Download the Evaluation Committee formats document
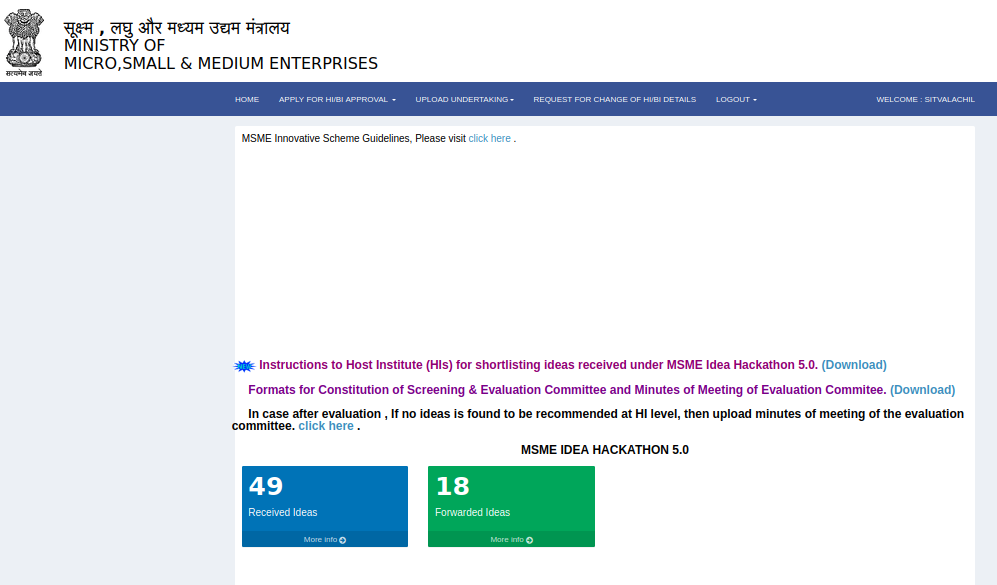The image size is (997, 585). 921,389
